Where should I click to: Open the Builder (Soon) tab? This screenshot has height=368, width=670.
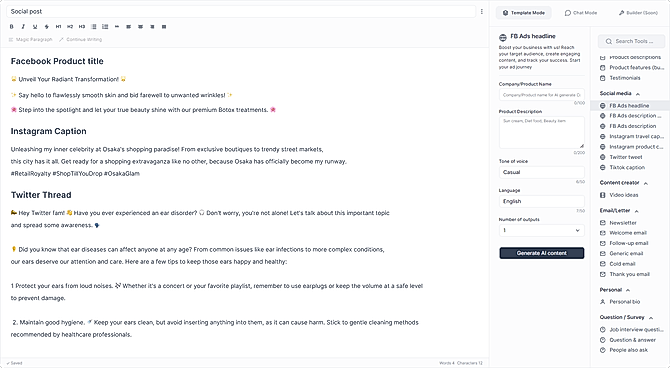pos(638,13)
